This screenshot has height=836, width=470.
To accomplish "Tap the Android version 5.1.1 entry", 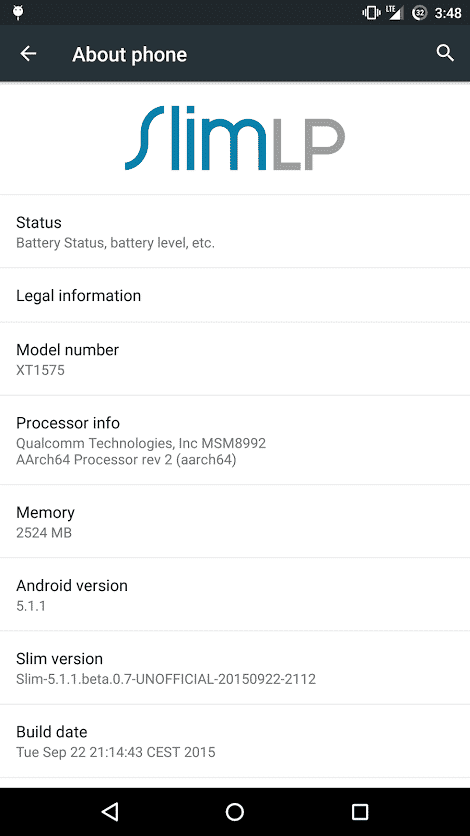I will click(x=235, y=594).
